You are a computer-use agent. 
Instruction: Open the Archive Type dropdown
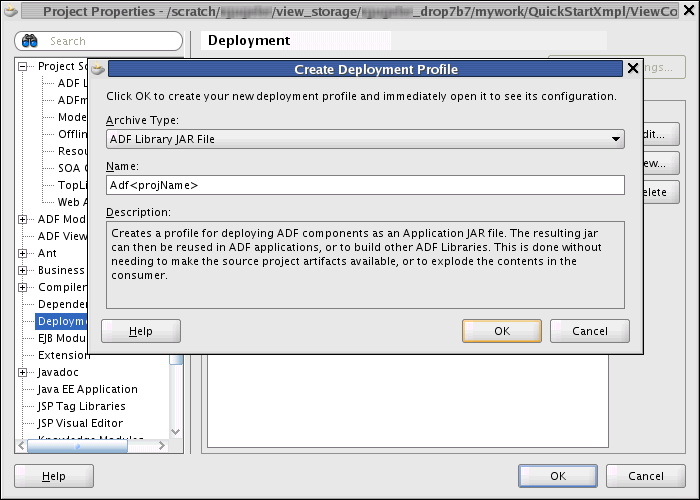pyautogui.click(x=365, y=139)
